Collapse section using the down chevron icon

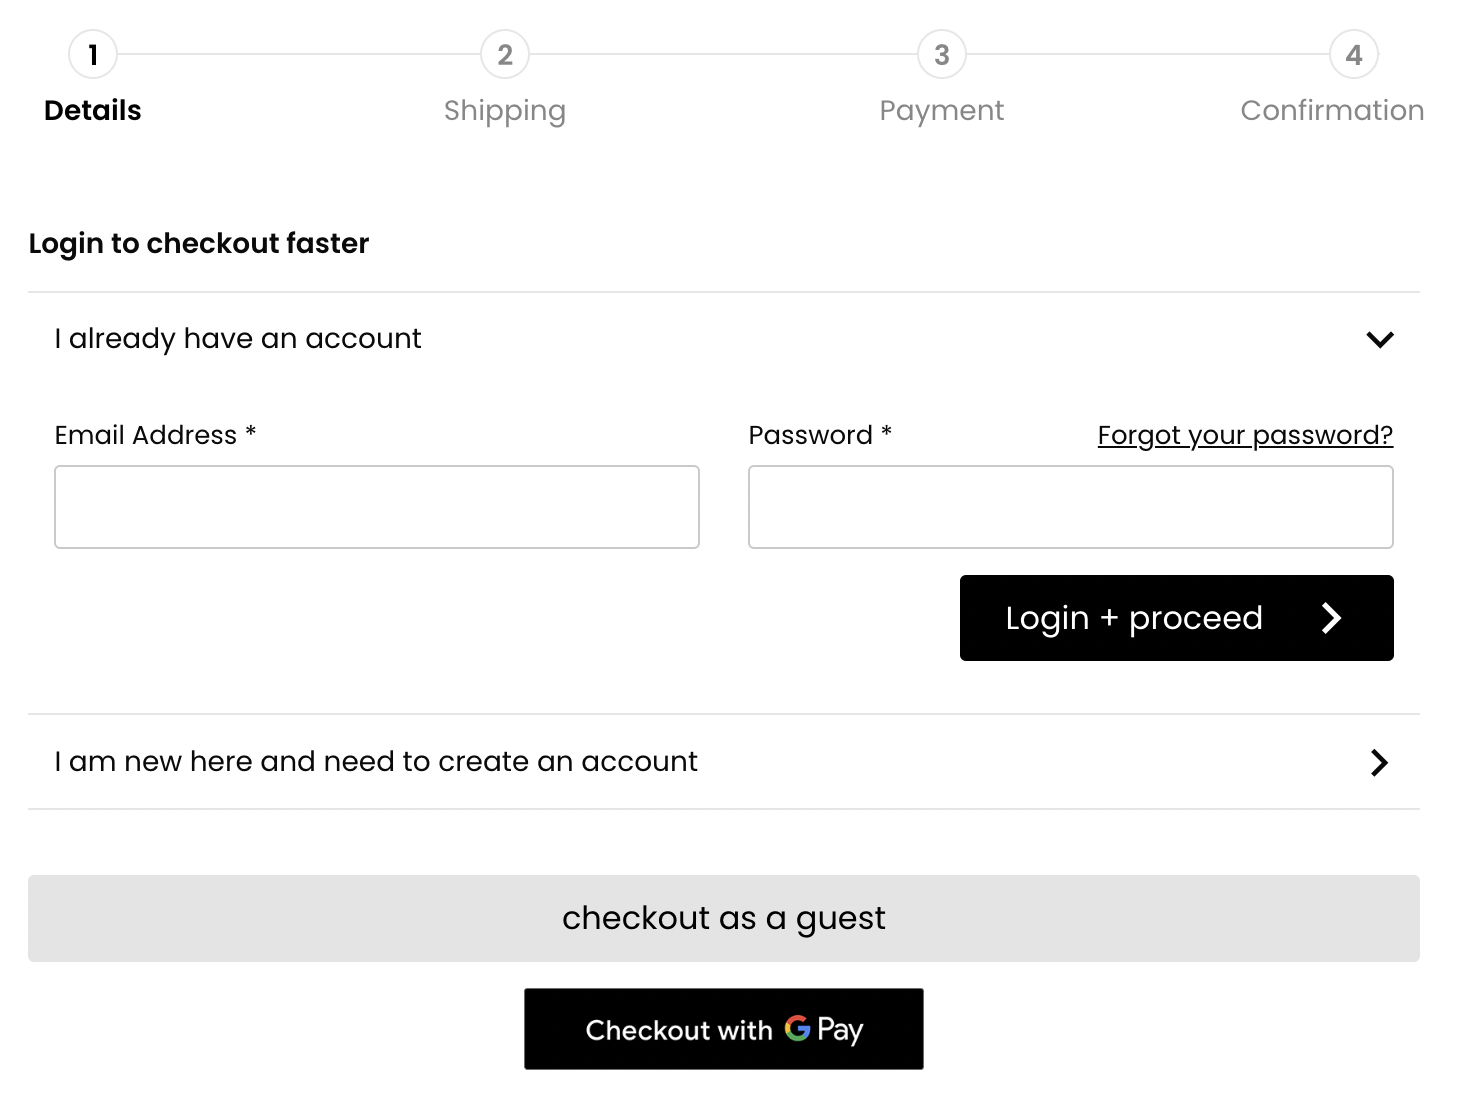(1380, 340)
